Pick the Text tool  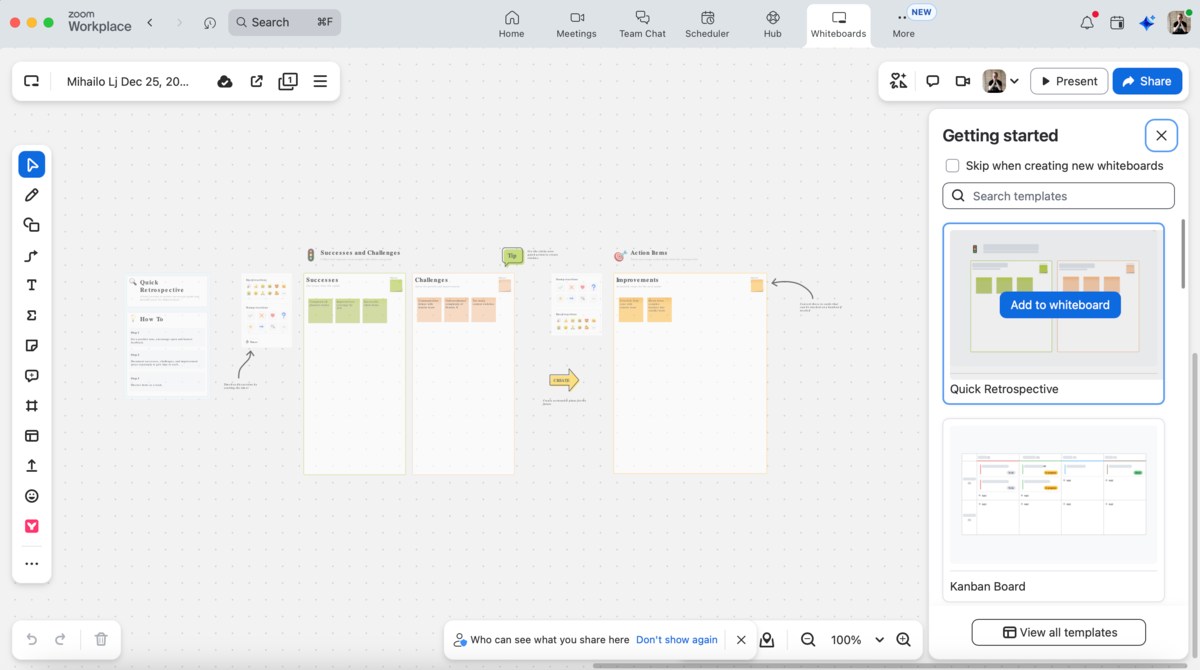click(31, 285)
